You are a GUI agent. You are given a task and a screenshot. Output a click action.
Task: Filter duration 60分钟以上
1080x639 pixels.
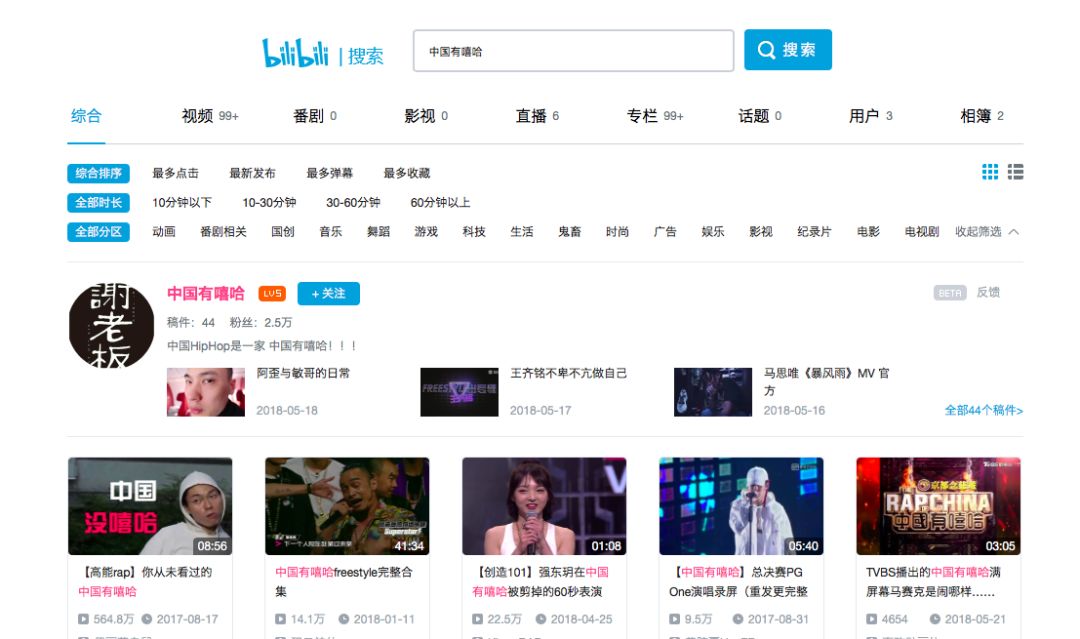coord(440,202)
